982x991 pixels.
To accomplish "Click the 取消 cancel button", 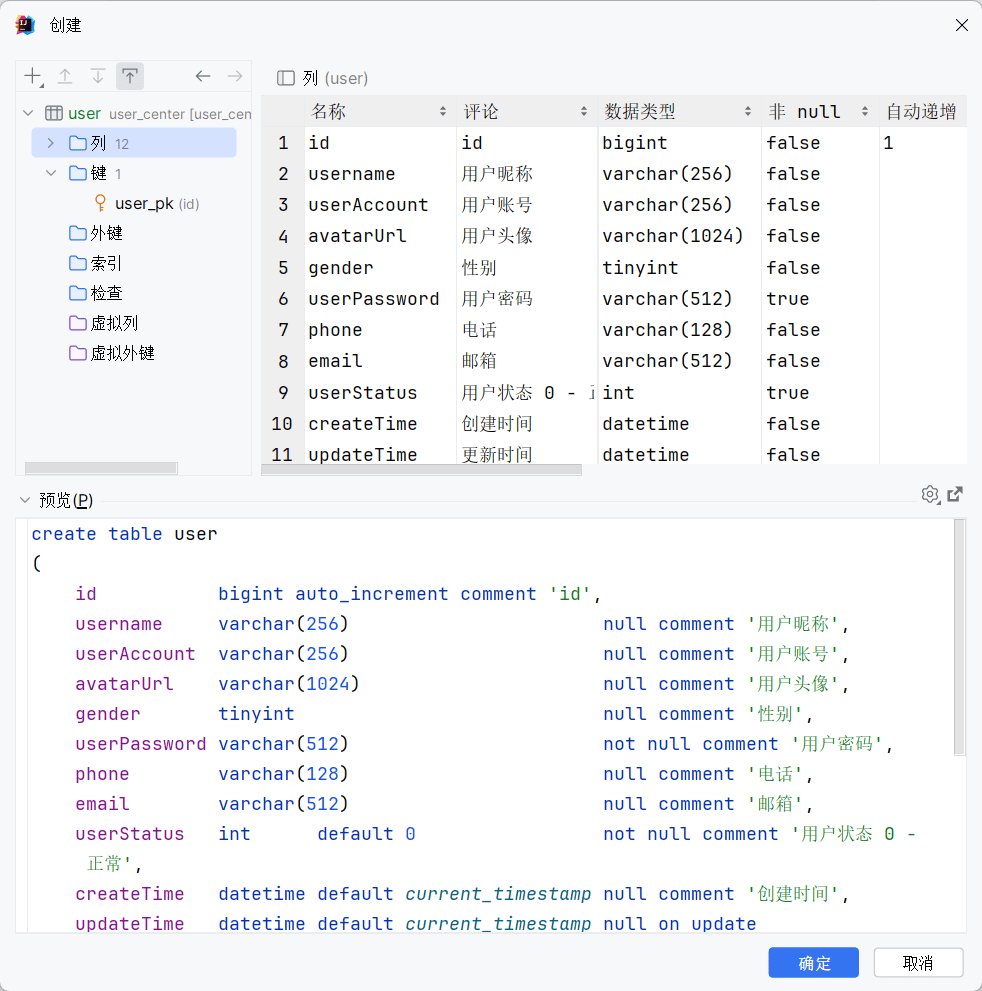I will [918, 963].
